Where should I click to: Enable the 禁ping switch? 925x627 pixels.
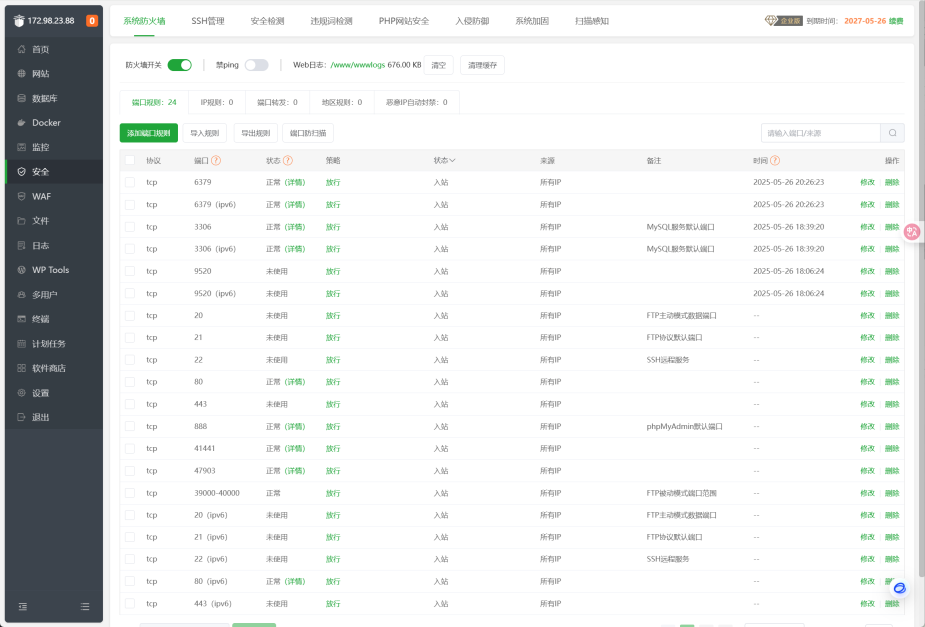tap(257, 65)
